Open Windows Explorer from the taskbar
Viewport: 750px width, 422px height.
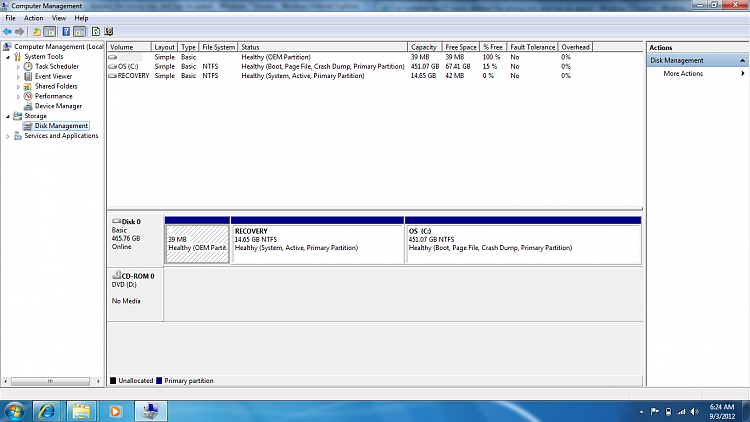coord(81,411)
